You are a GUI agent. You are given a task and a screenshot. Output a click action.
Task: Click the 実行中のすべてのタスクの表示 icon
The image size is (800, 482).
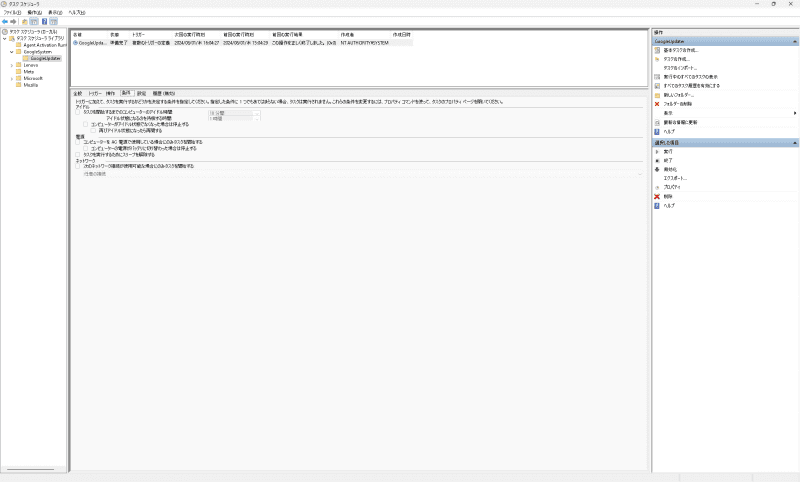pos(657,77)
